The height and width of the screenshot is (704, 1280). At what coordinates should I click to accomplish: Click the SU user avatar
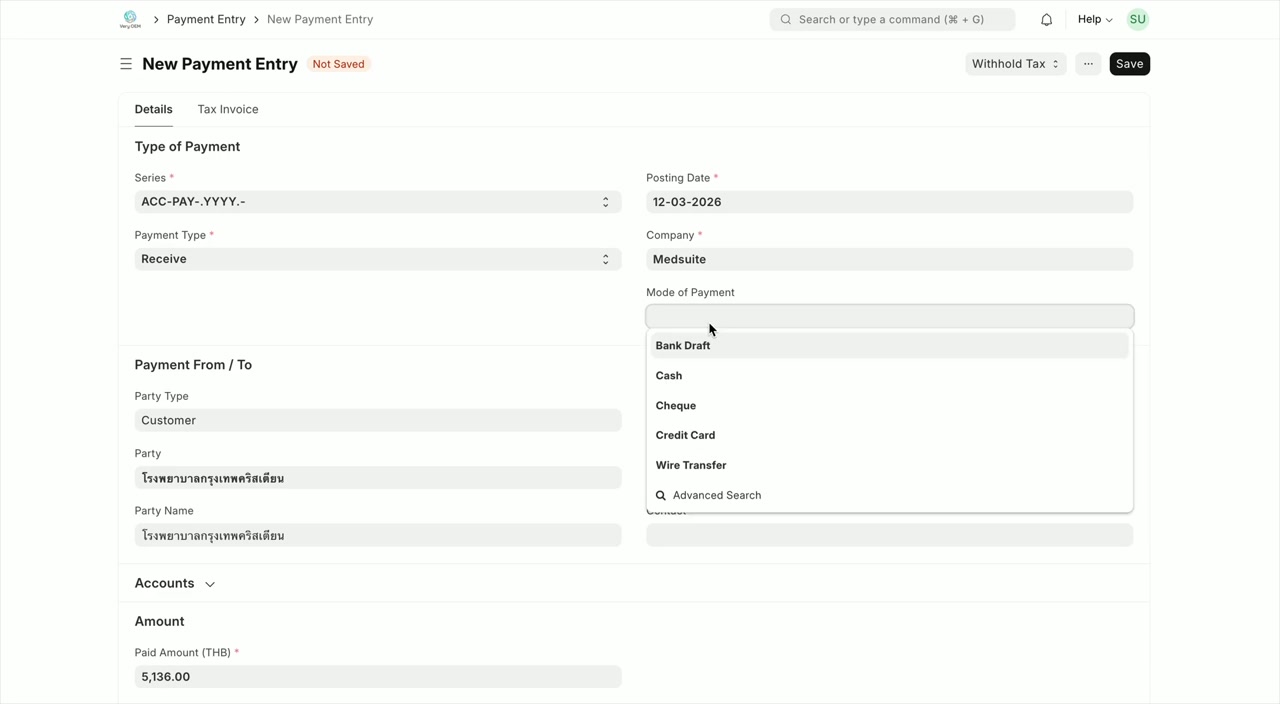[x=1137, y=20]
